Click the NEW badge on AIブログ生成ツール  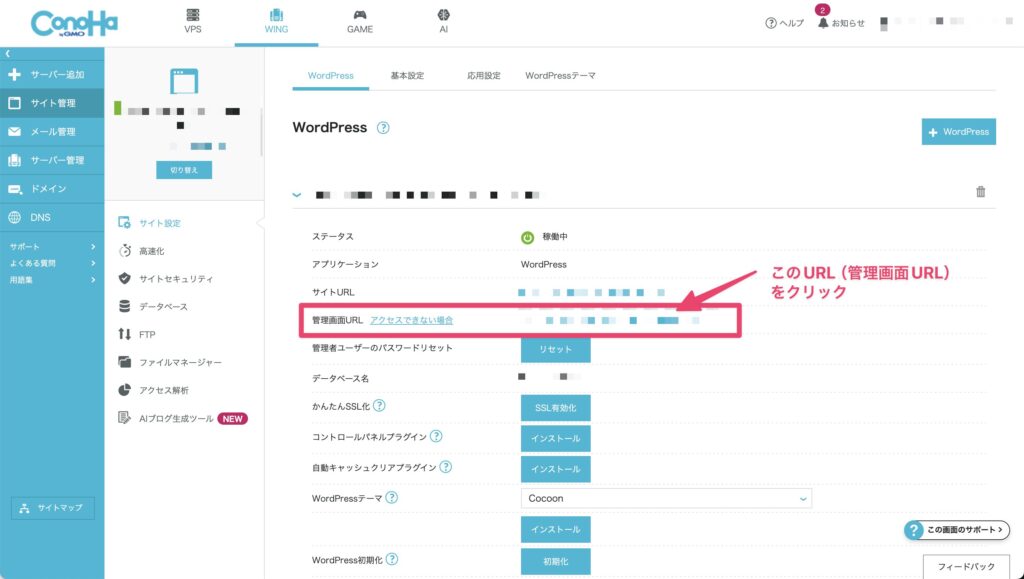click(232, 418)
